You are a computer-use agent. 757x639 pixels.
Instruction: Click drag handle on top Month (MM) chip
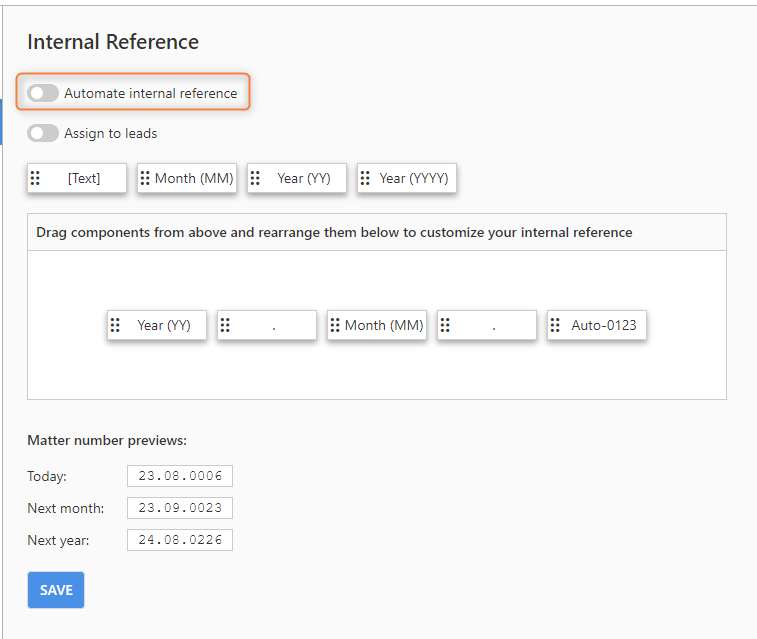click(x=145, y=178)
